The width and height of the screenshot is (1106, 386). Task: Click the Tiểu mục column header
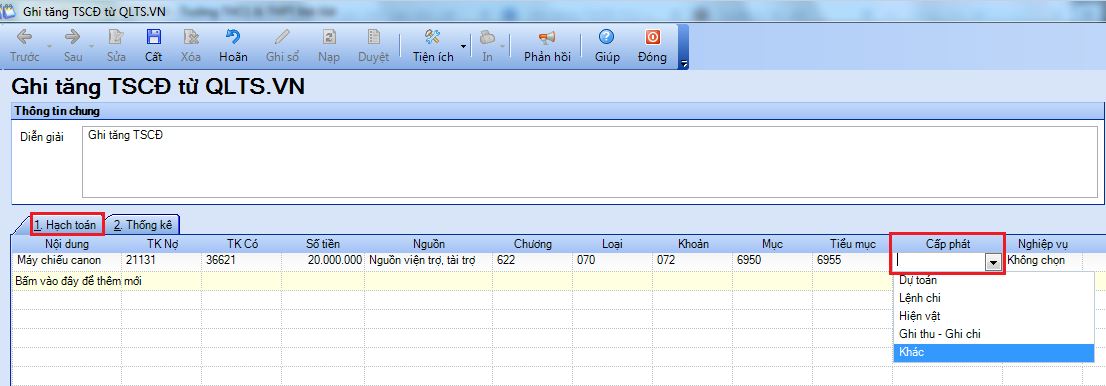[852, 244]
